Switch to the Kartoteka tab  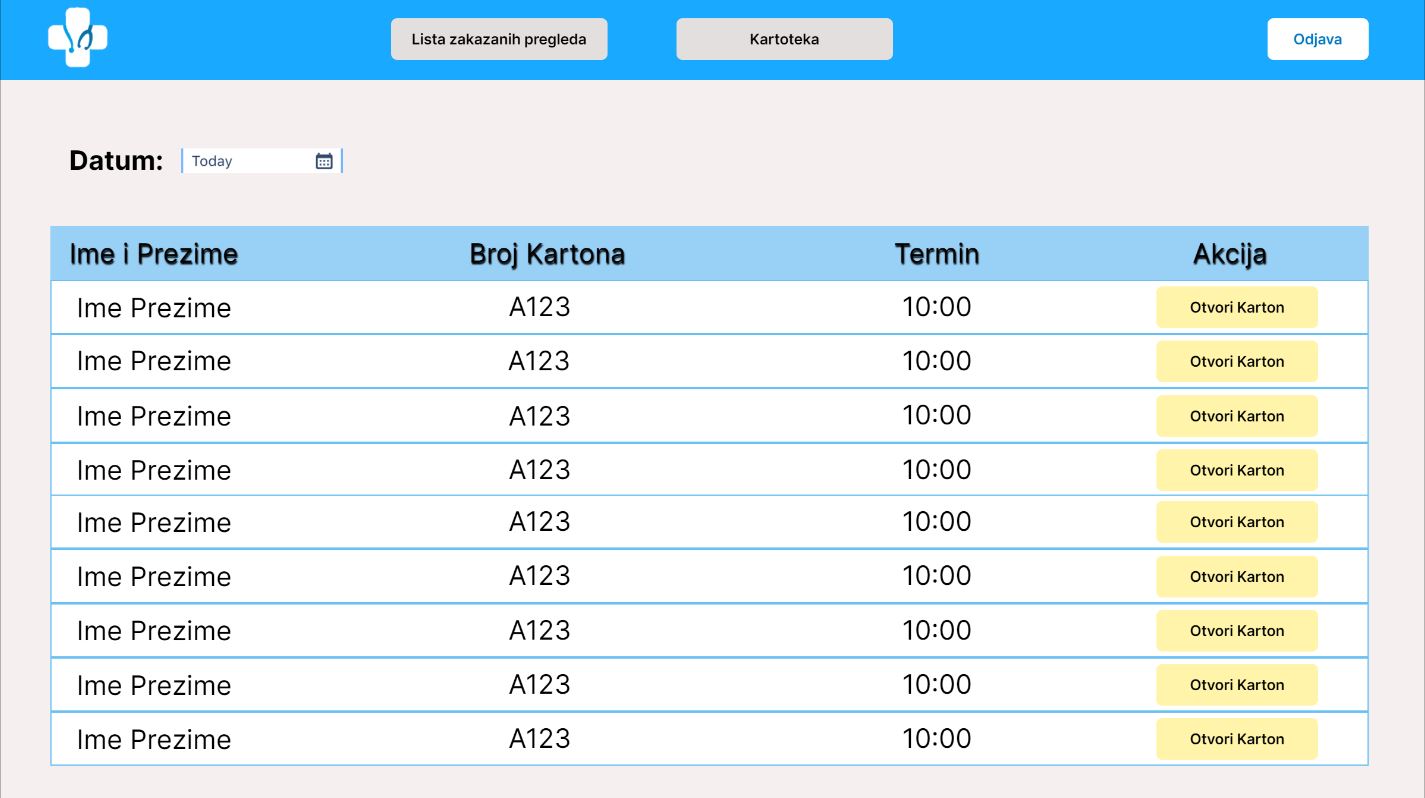click(x=784, y=39)
